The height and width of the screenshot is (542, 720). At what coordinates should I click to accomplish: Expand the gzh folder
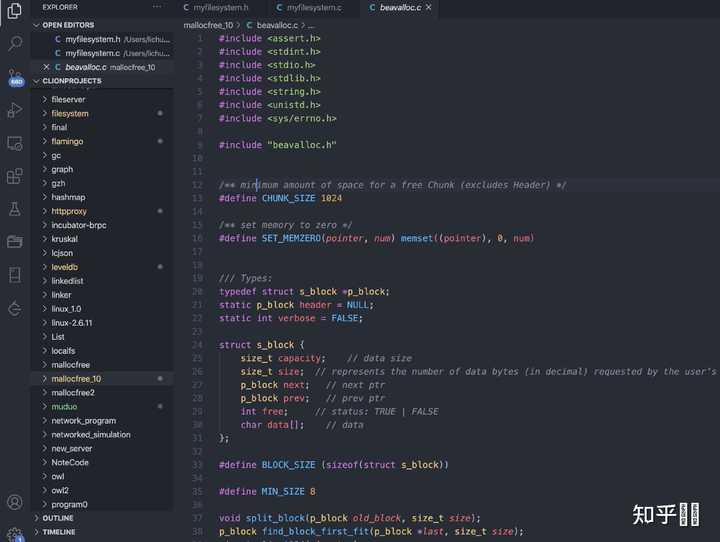pyautogui.click(x=102, y=183)
